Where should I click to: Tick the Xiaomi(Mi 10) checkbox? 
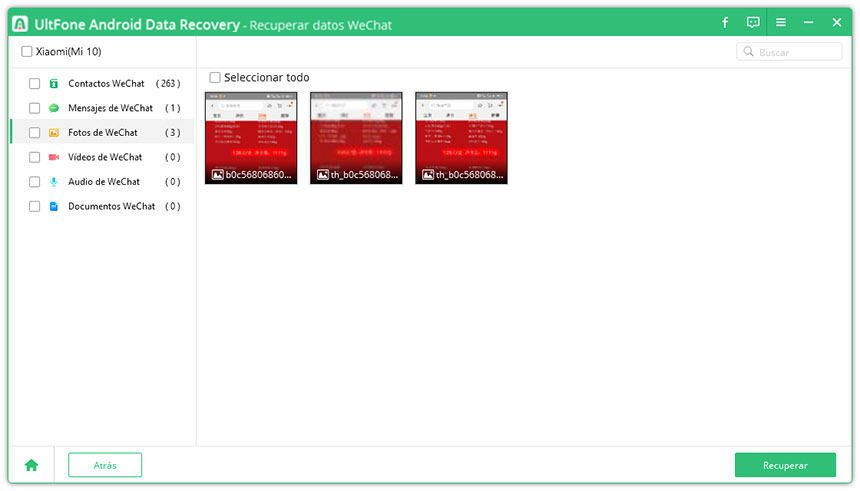pos(26,52)
